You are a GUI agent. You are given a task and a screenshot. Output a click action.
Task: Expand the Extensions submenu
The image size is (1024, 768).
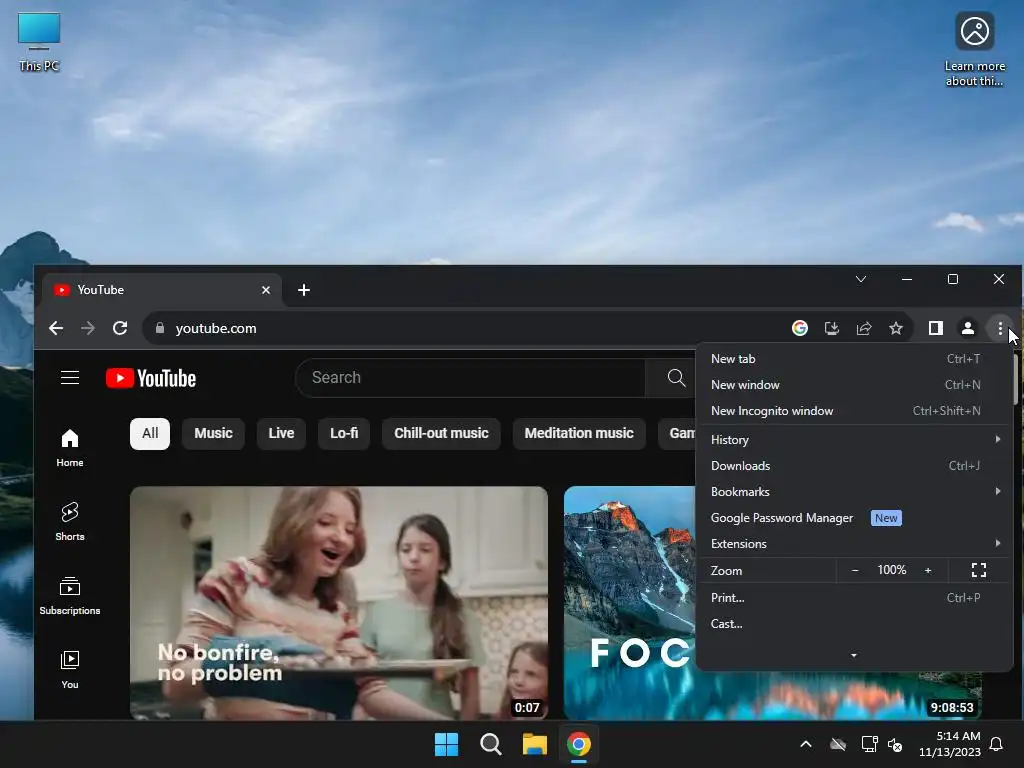(x=855, y=543)
